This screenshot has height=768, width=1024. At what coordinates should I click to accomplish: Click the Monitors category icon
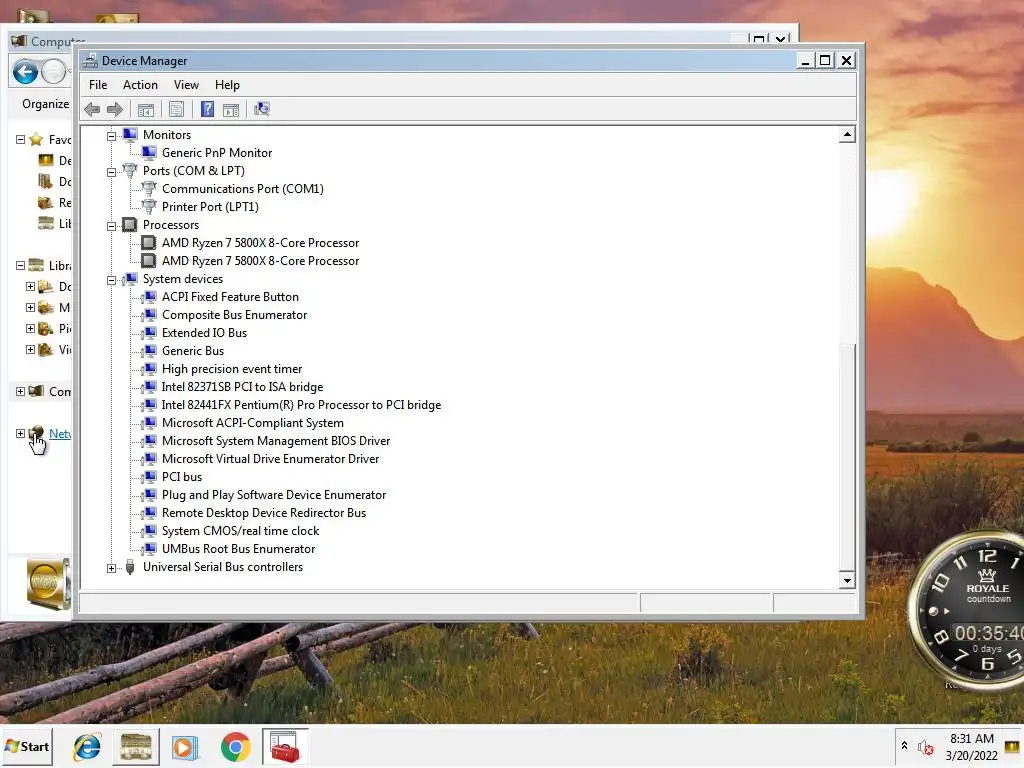coord(130,135)
